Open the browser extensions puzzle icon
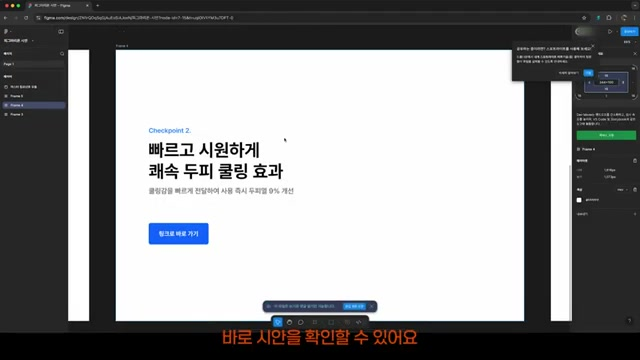 pyautogui.click(x=609, y=18)
